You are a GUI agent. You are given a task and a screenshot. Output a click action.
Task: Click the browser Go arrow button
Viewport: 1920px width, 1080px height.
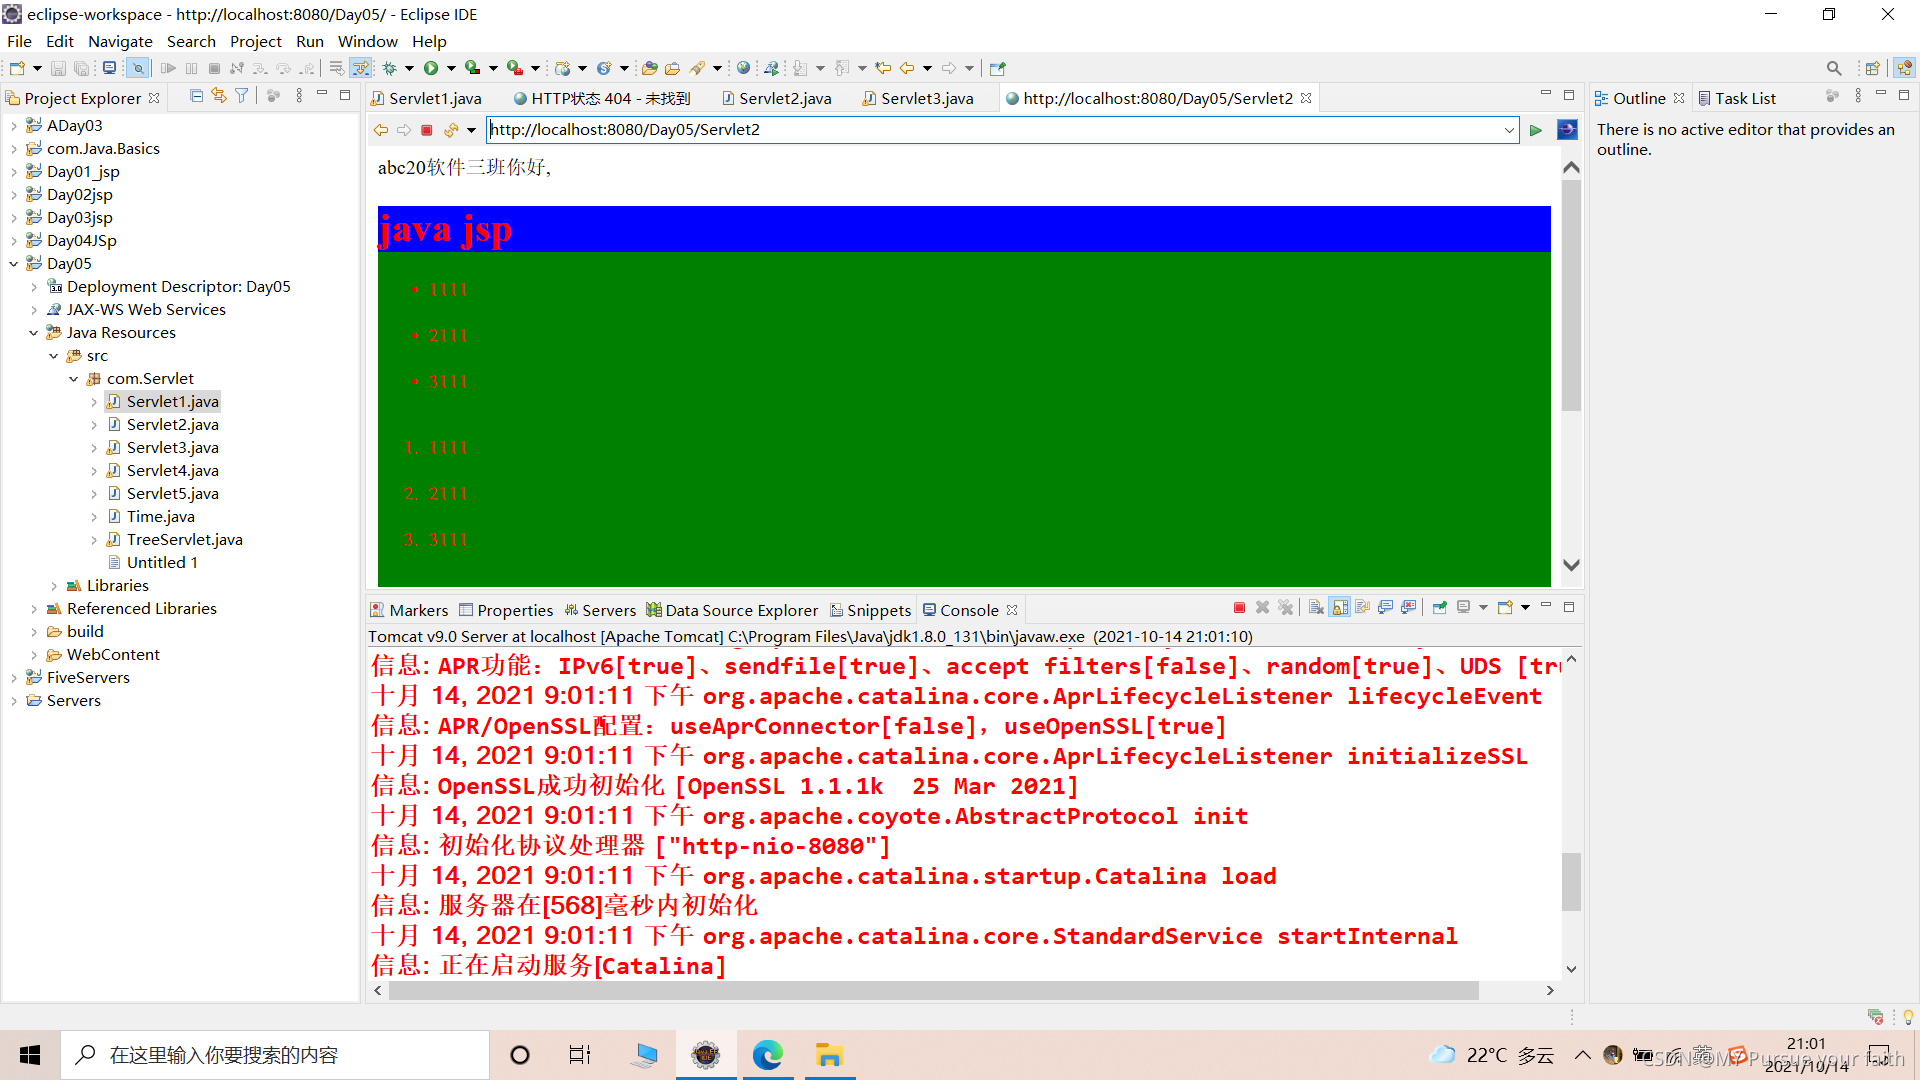(1536, 130)
